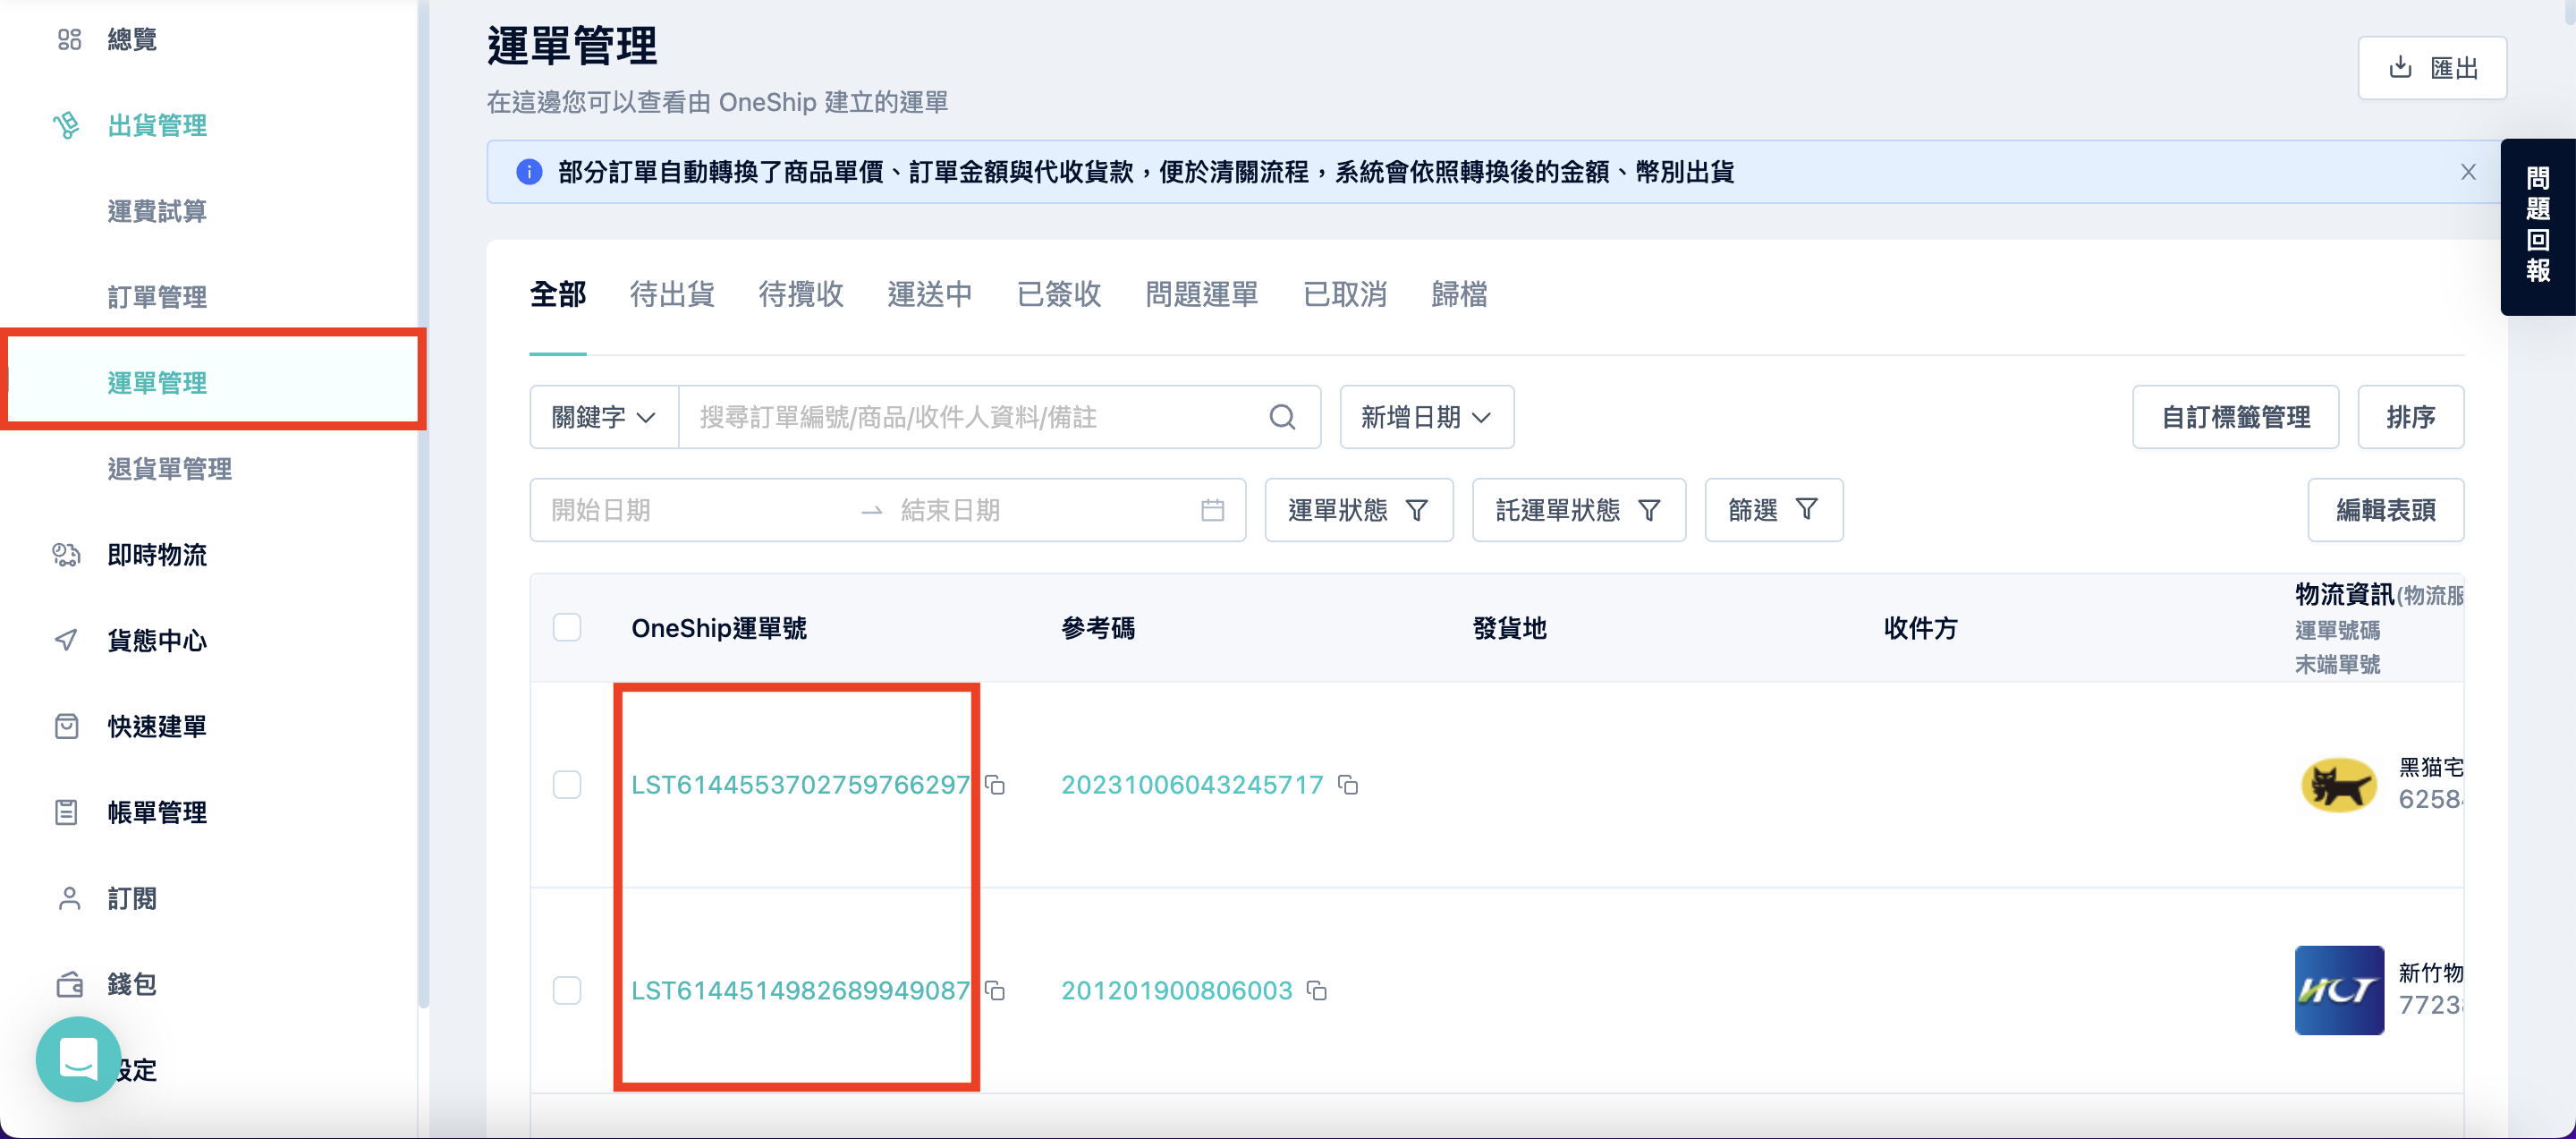2576x1139 pixels.
Task: Check the row for LST6144514982689949087
Action: click(x=567, y=990)
